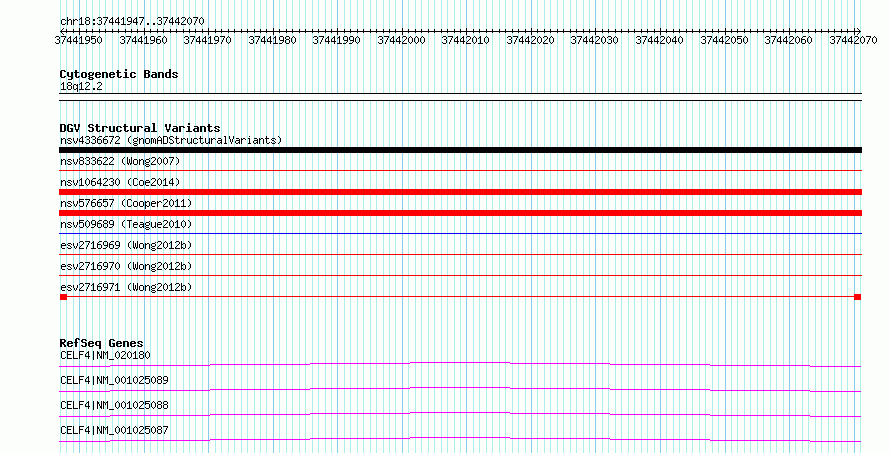Click ruler position 37441970
Viewport: 890px width, 453px height.
[207, 40]
